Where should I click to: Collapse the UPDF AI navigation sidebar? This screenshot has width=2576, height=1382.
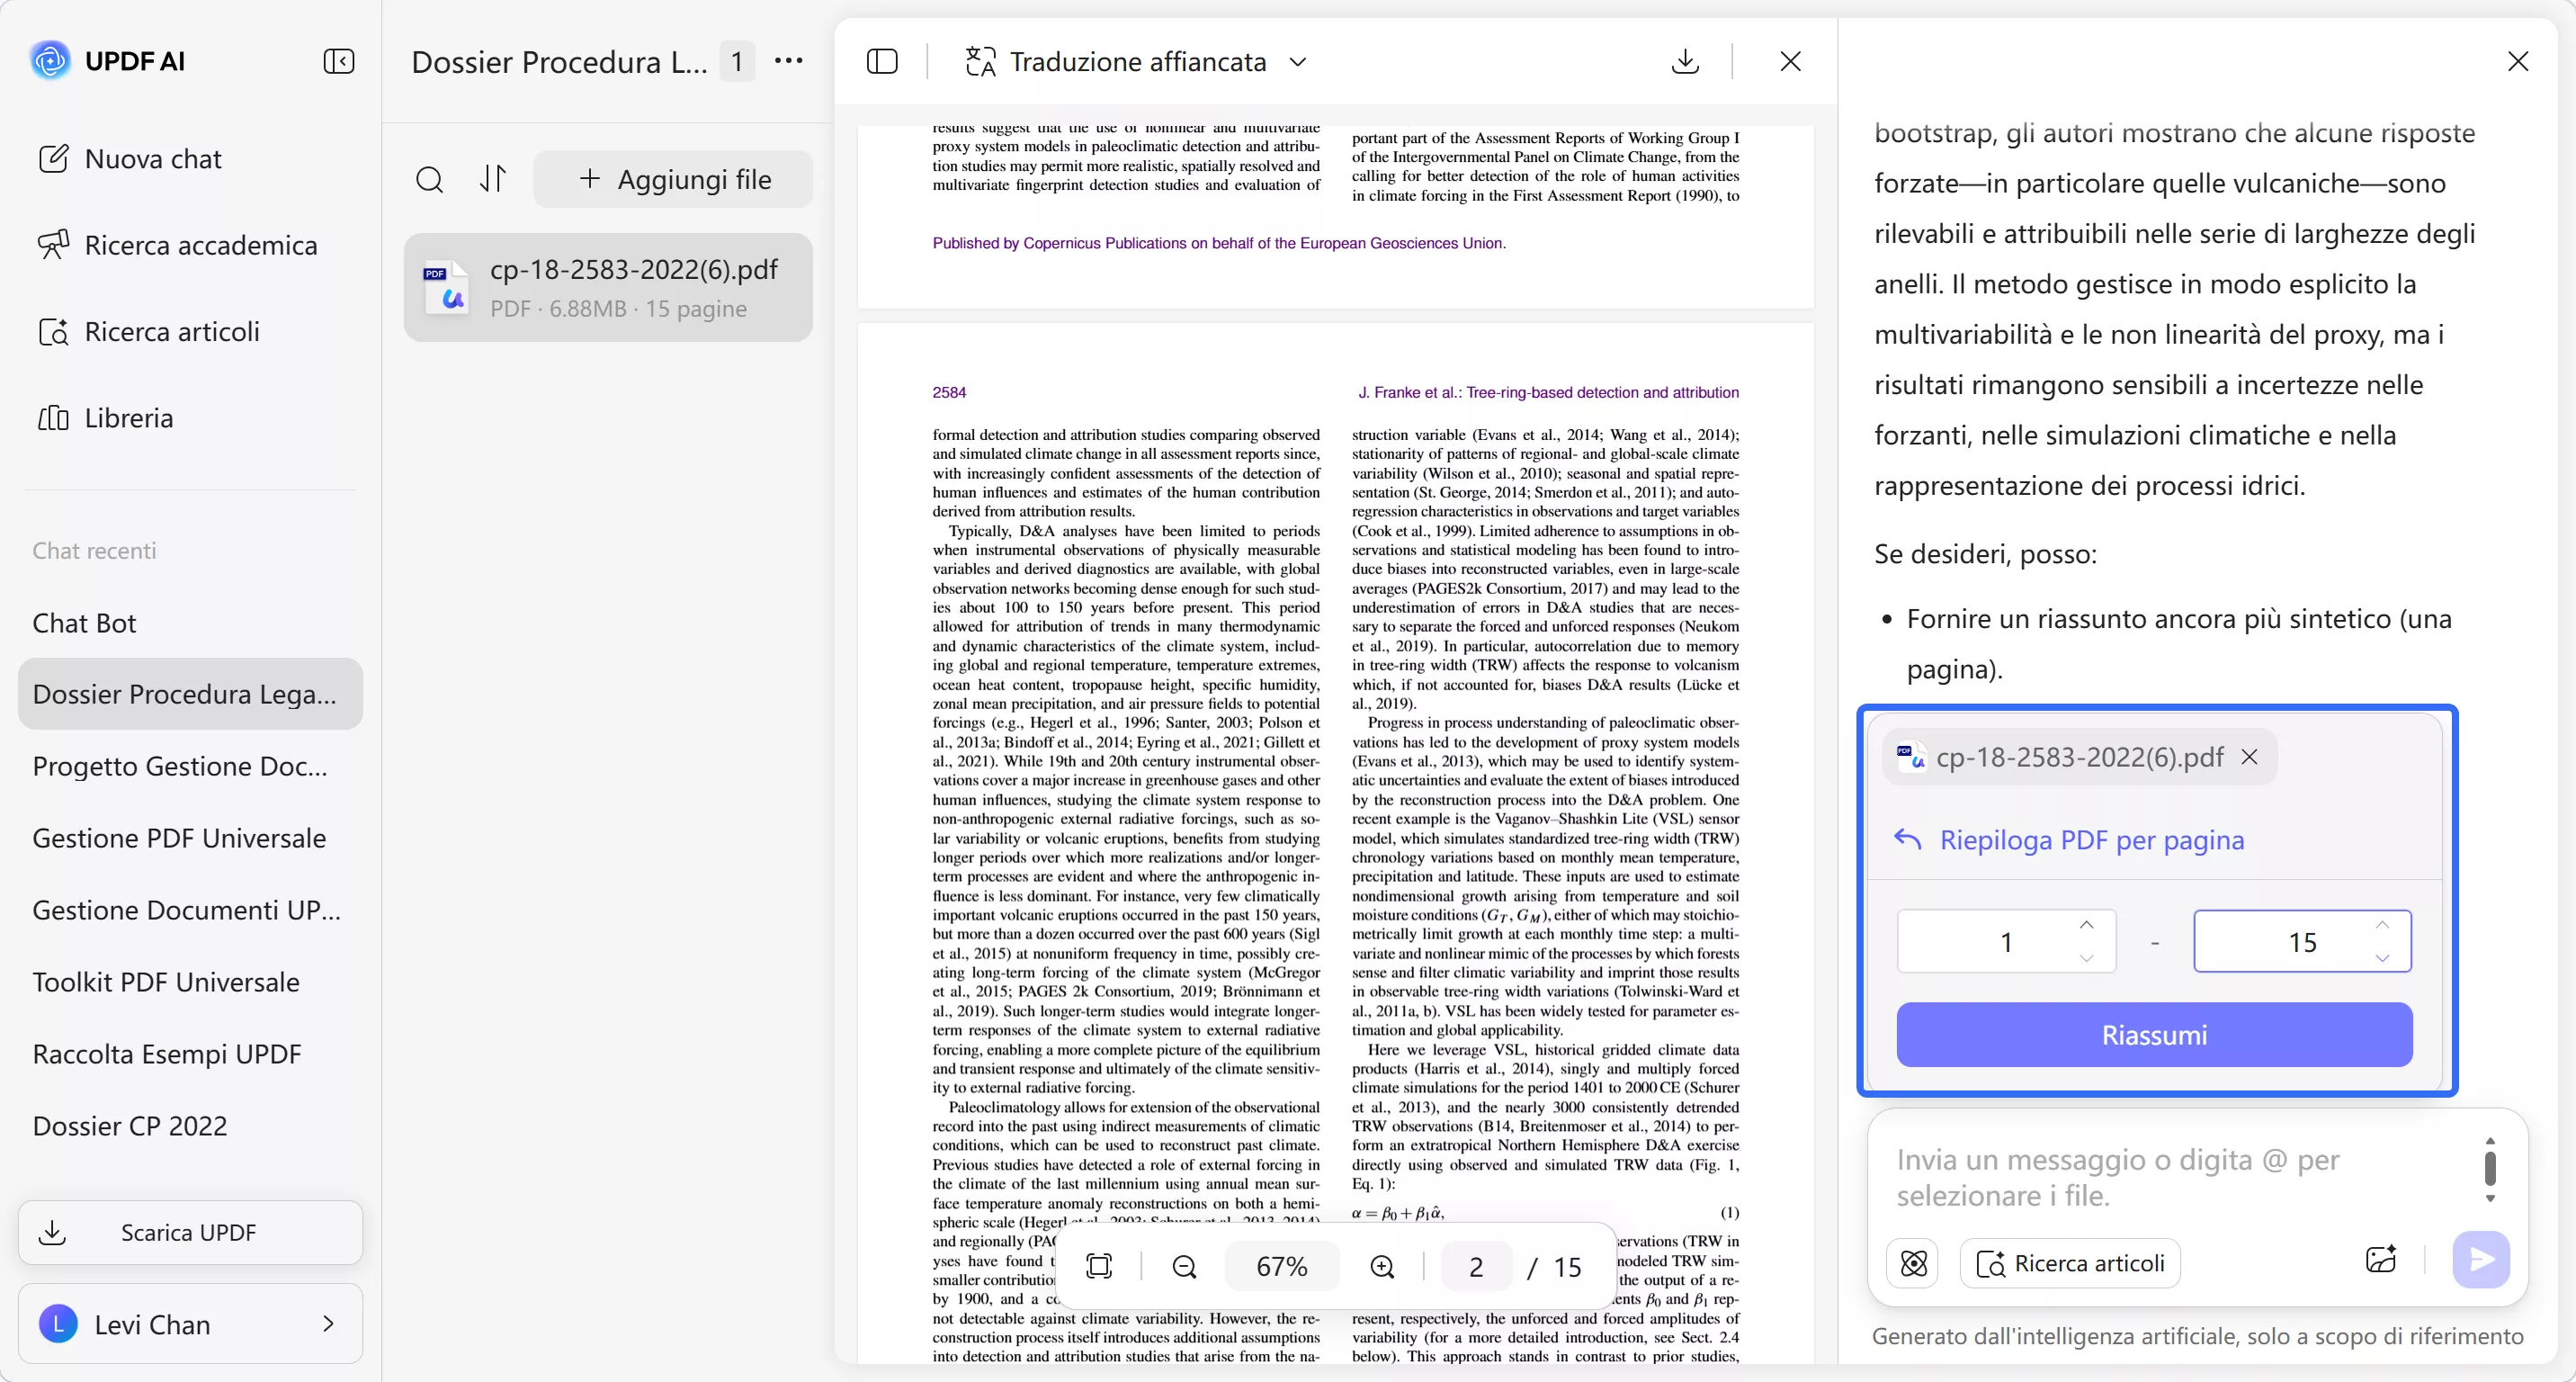pos(340,61)
